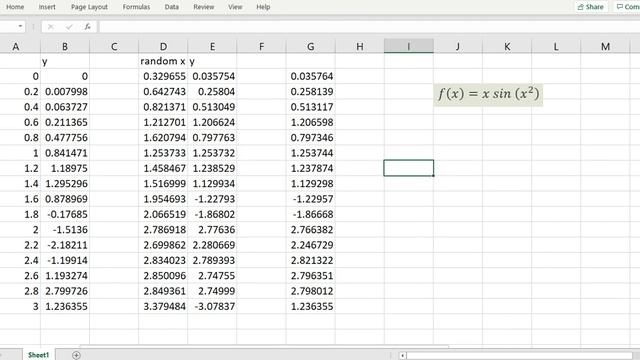Image resolution: width=640 pixels, height=360 pixels.
Task: Select the 'y' header in column B
Action: pyautogui.click(x=65, y=61)
